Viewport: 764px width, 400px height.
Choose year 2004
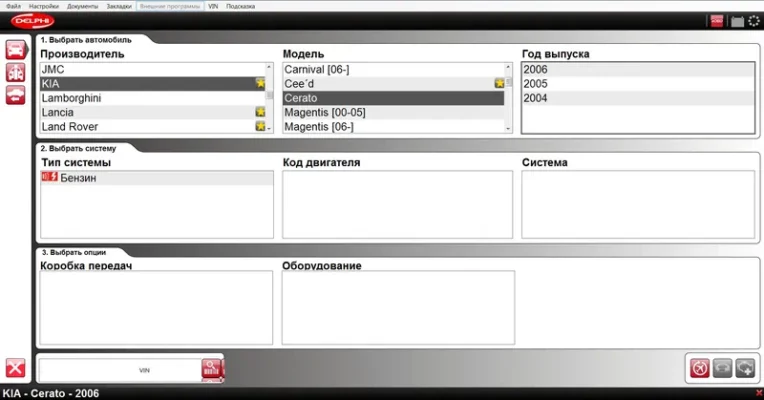(638, 98)
